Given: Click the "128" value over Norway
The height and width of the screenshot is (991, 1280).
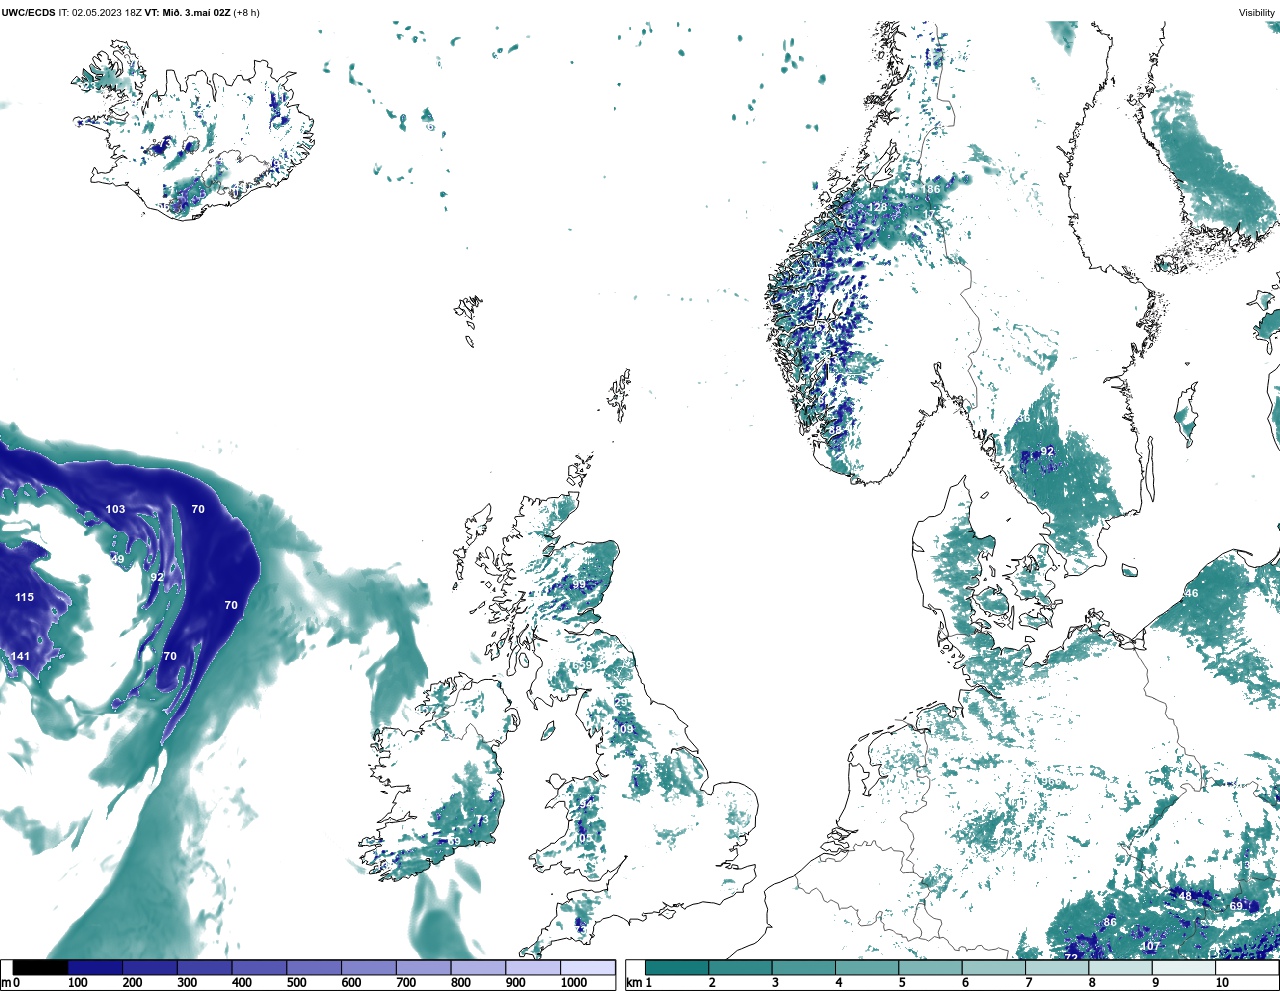Looking at the screenshot, I should pyautogui.click(x=877, y=207).
